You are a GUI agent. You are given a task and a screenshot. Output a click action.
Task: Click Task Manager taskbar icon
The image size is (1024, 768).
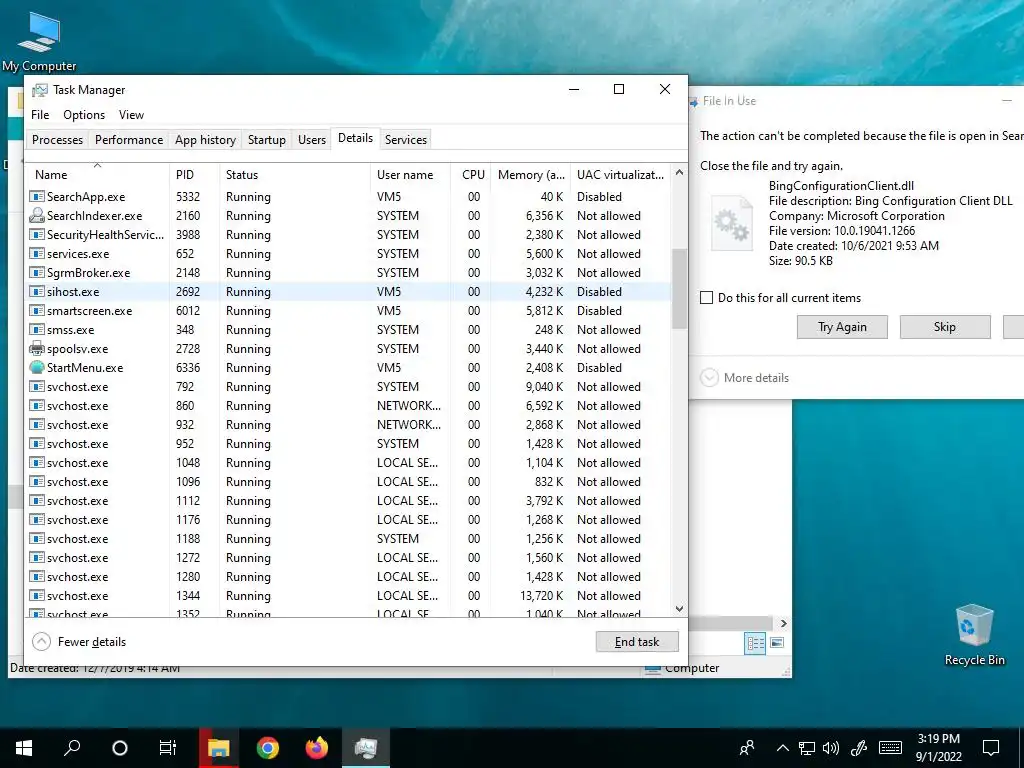(x=366, y=748)
